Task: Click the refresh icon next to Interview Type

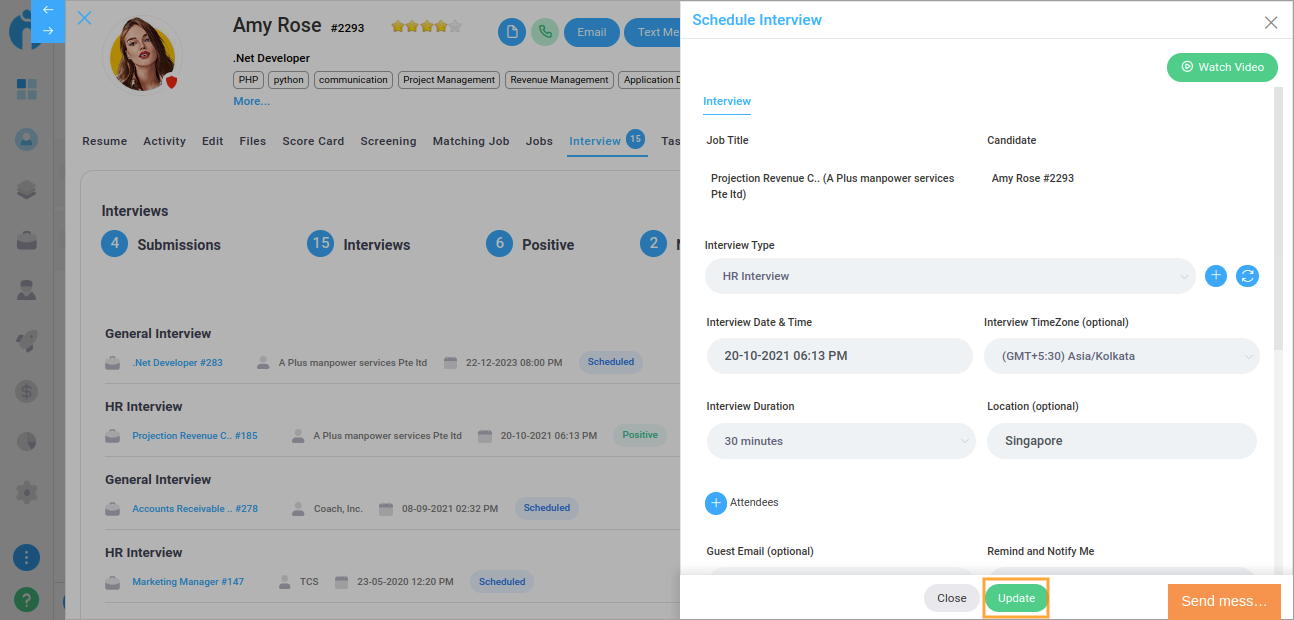Action: tap(1247, 276)
